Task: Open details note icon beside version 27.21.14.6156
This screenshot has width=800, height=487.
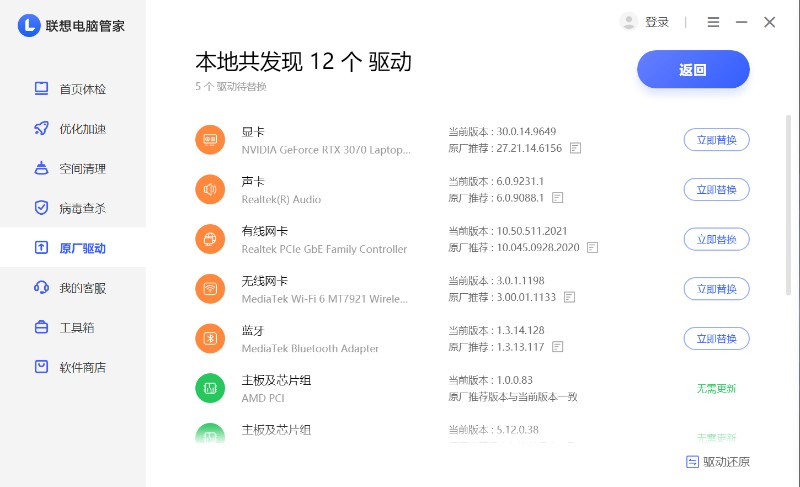Action: (575, 148)
